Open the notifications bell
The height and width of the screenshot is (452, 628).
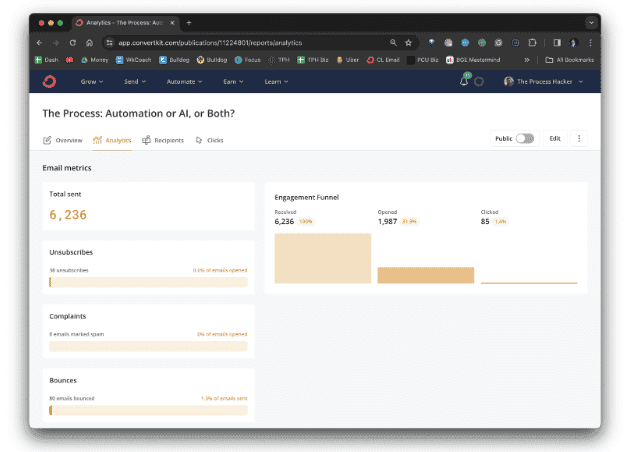pyautogui.click(x=464, y=81)
